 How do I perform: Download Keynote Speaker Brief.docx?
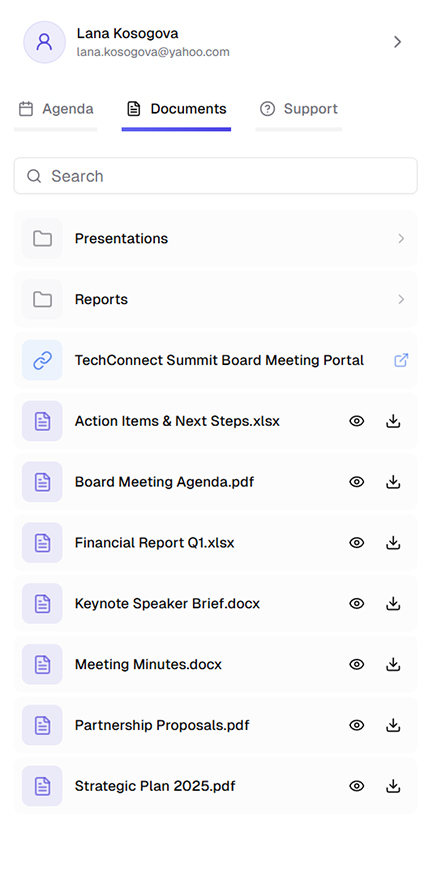click(393, 603)
